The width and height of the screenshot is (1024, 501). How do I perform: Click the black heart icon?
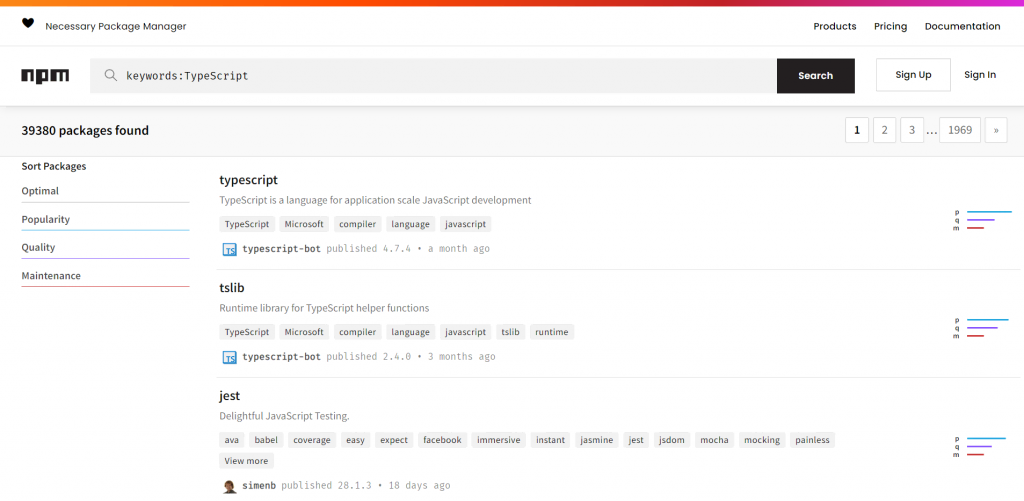(27, 24)
